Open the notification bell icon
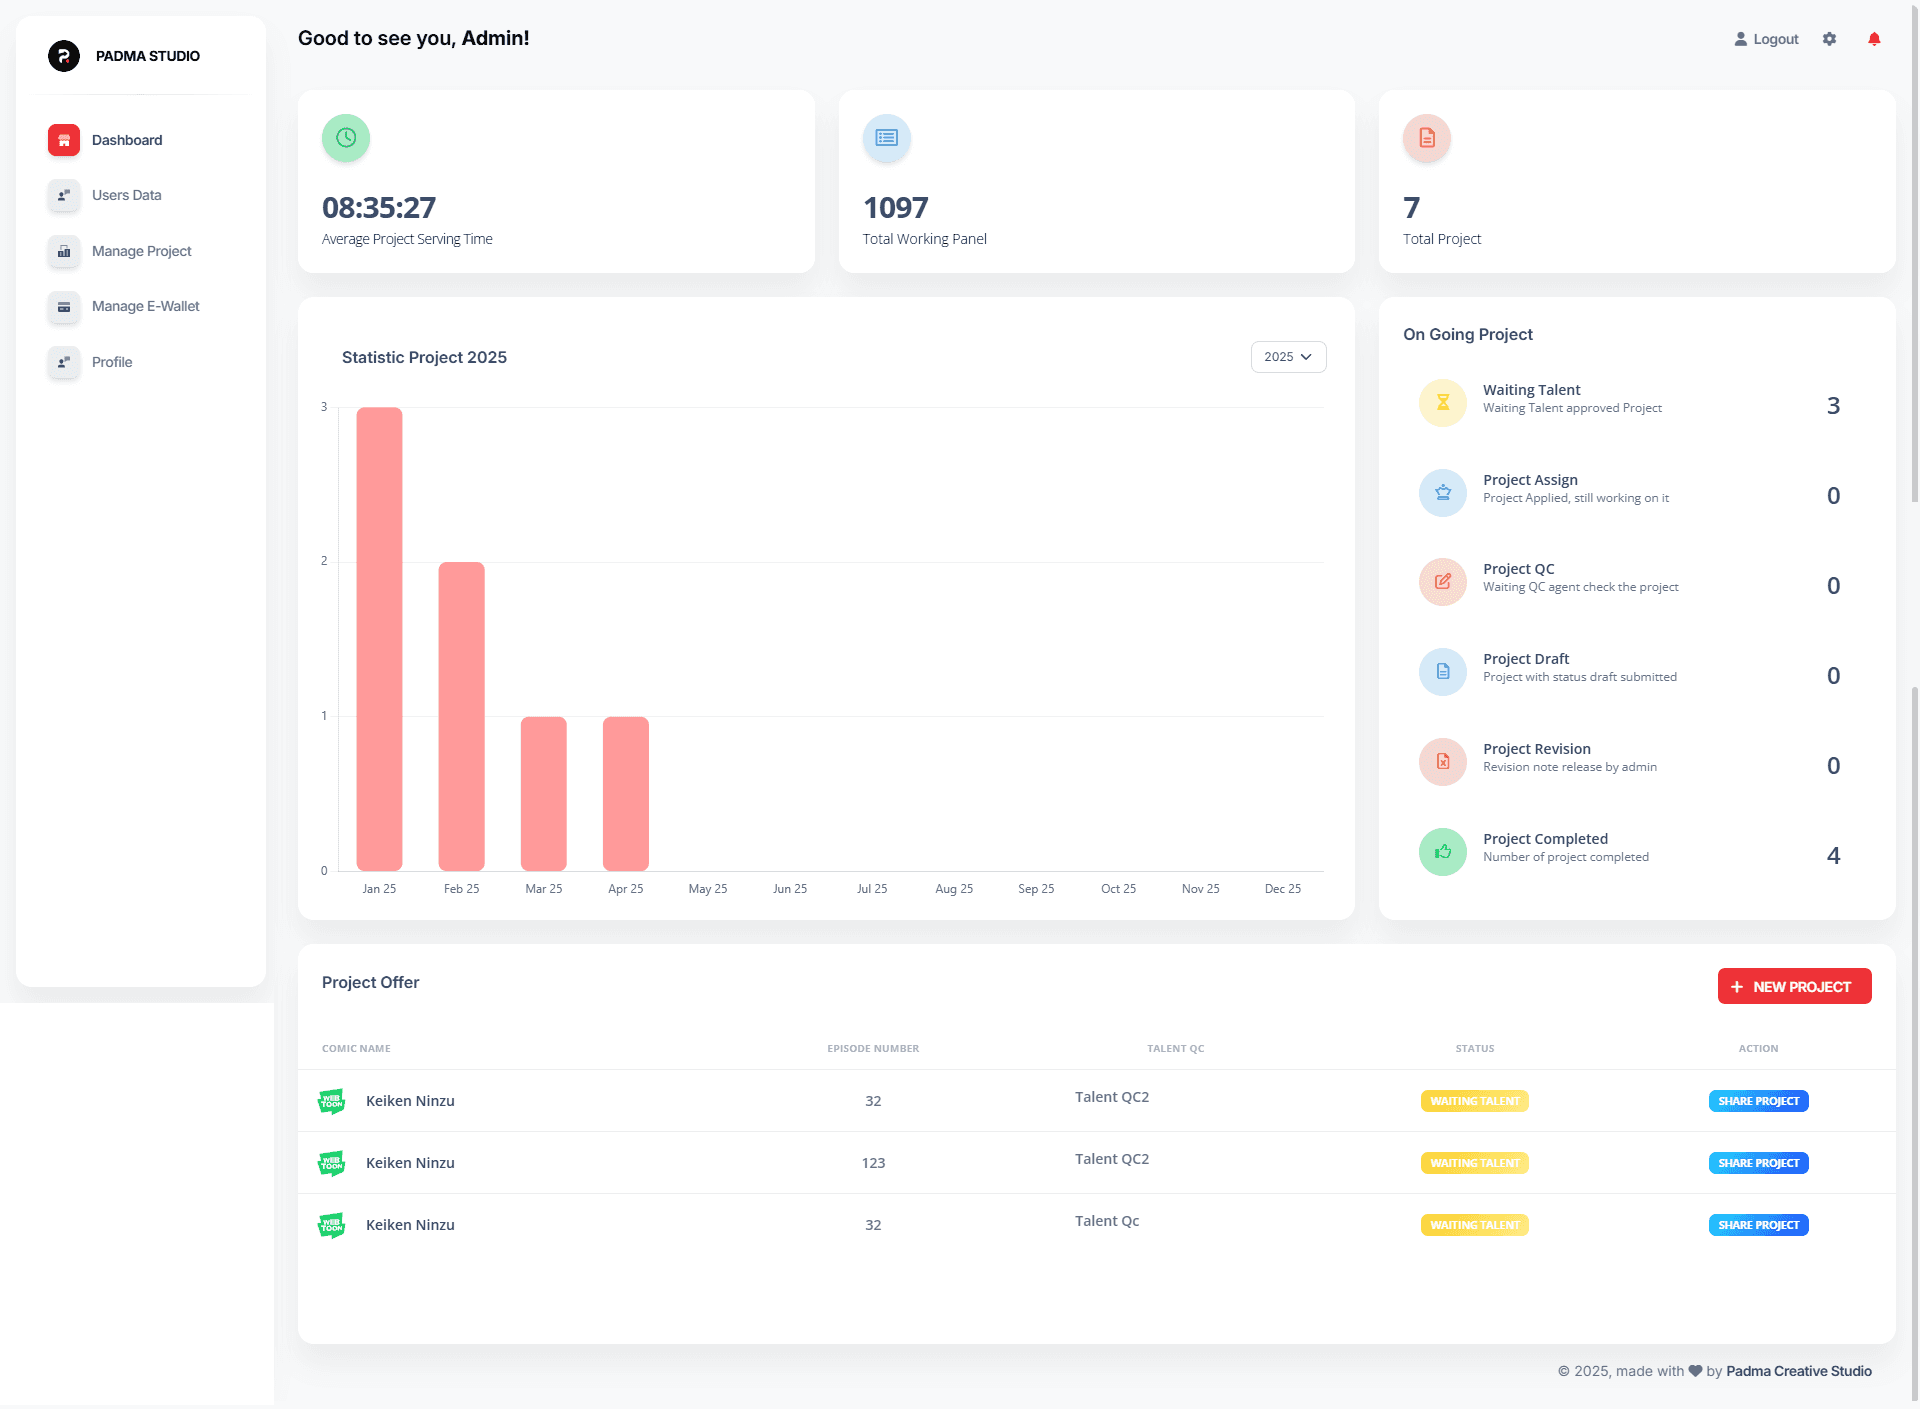The width and height of the screenshot is (1920, 1409). tap(1874, 39)
